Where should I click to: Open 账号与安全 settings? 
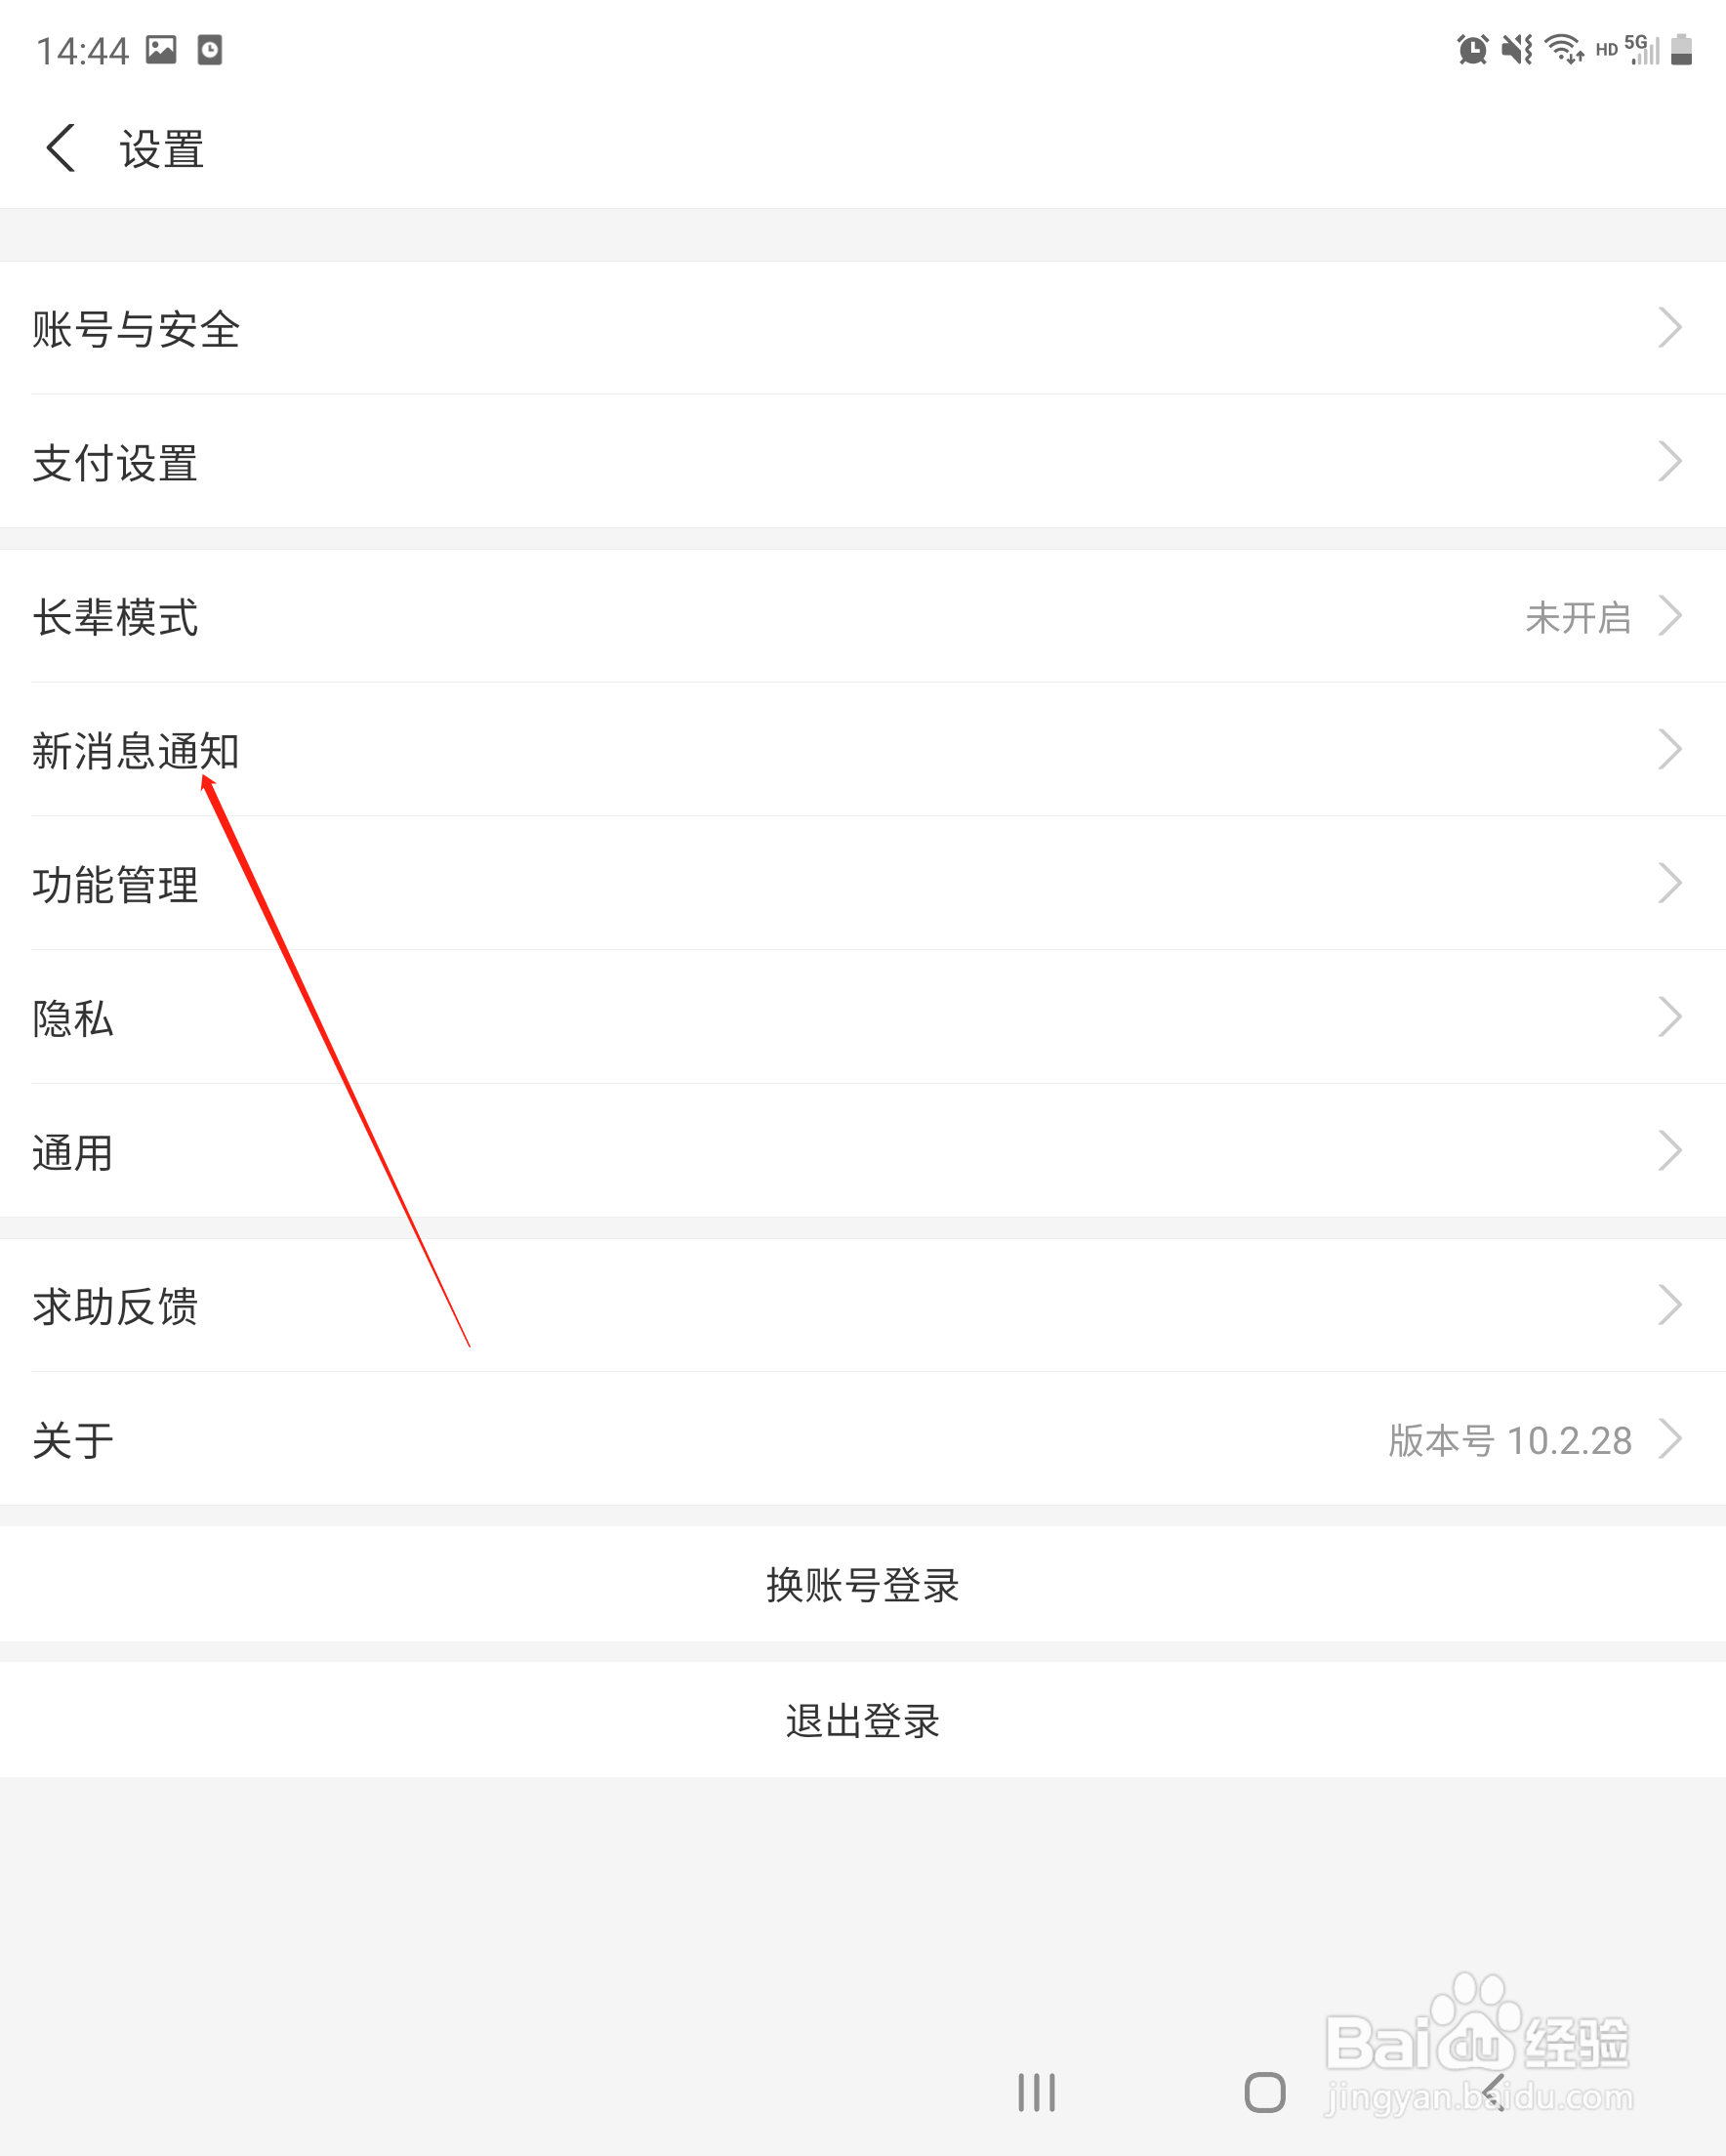tap(863, 328)
